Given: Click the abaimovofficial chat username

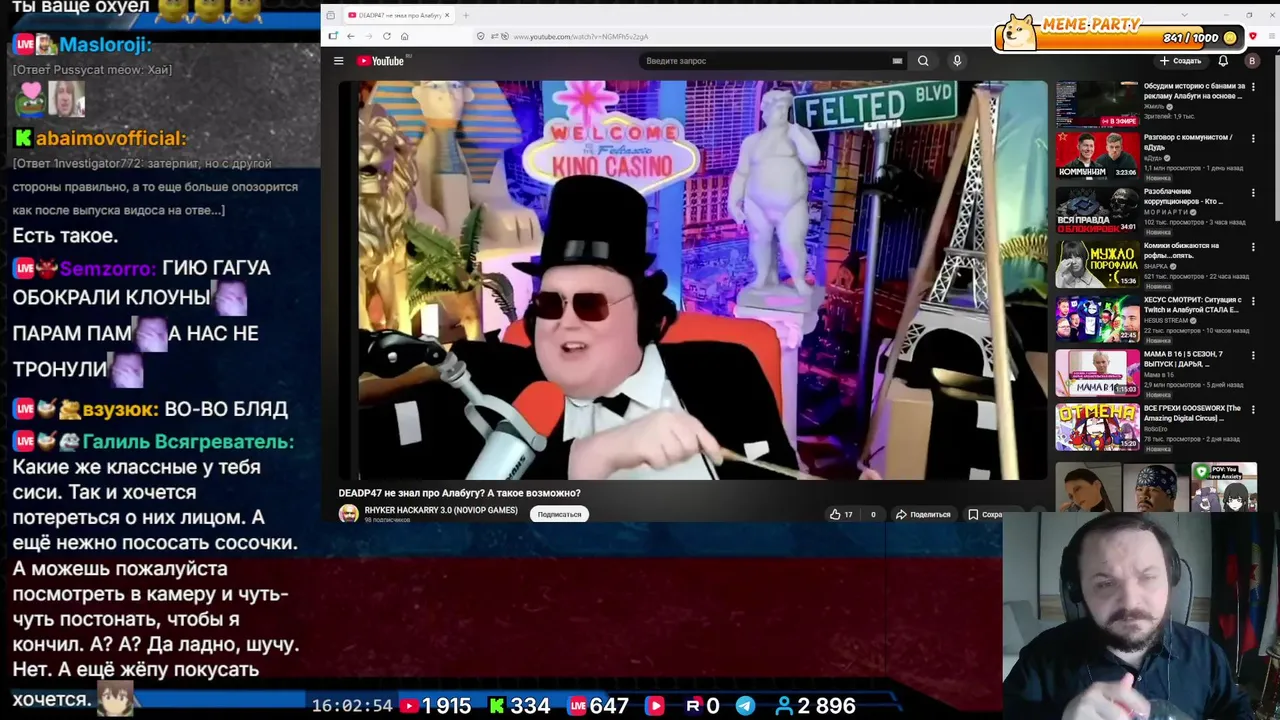Looking at the screenshot, I should point(110,139).
